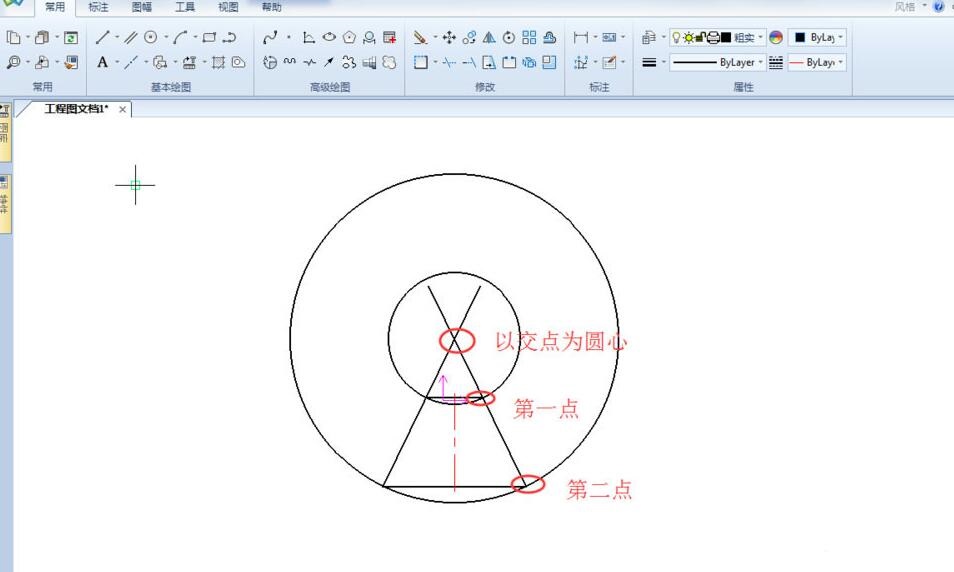Toggle layer print printer icon

[x=713, y=37]
